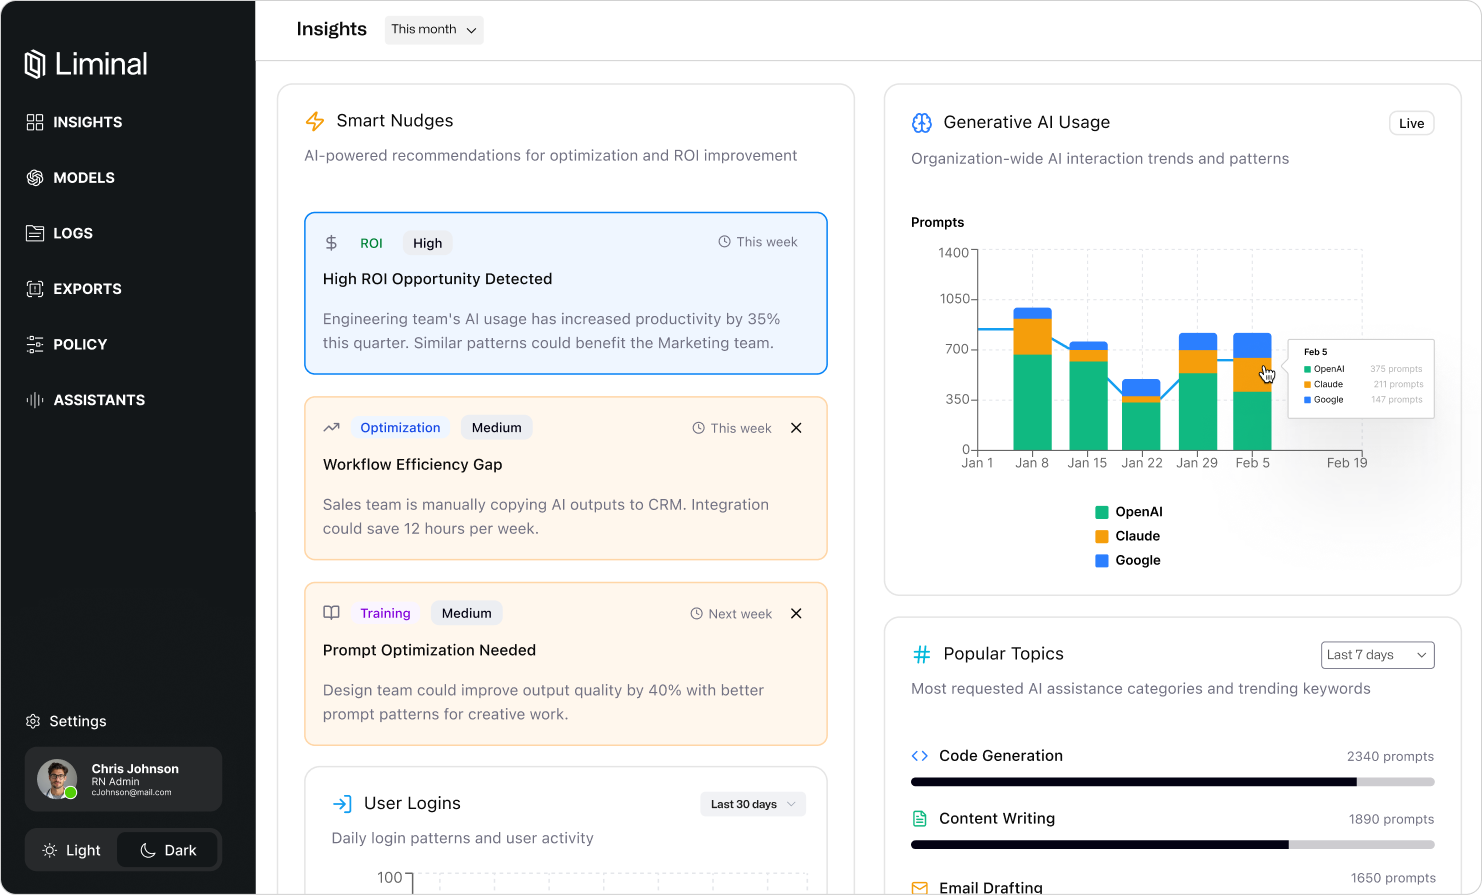This screenshot has height=895, width=1482.
Task: Open Chris Johnson's profile card
Action: [123, 779]
